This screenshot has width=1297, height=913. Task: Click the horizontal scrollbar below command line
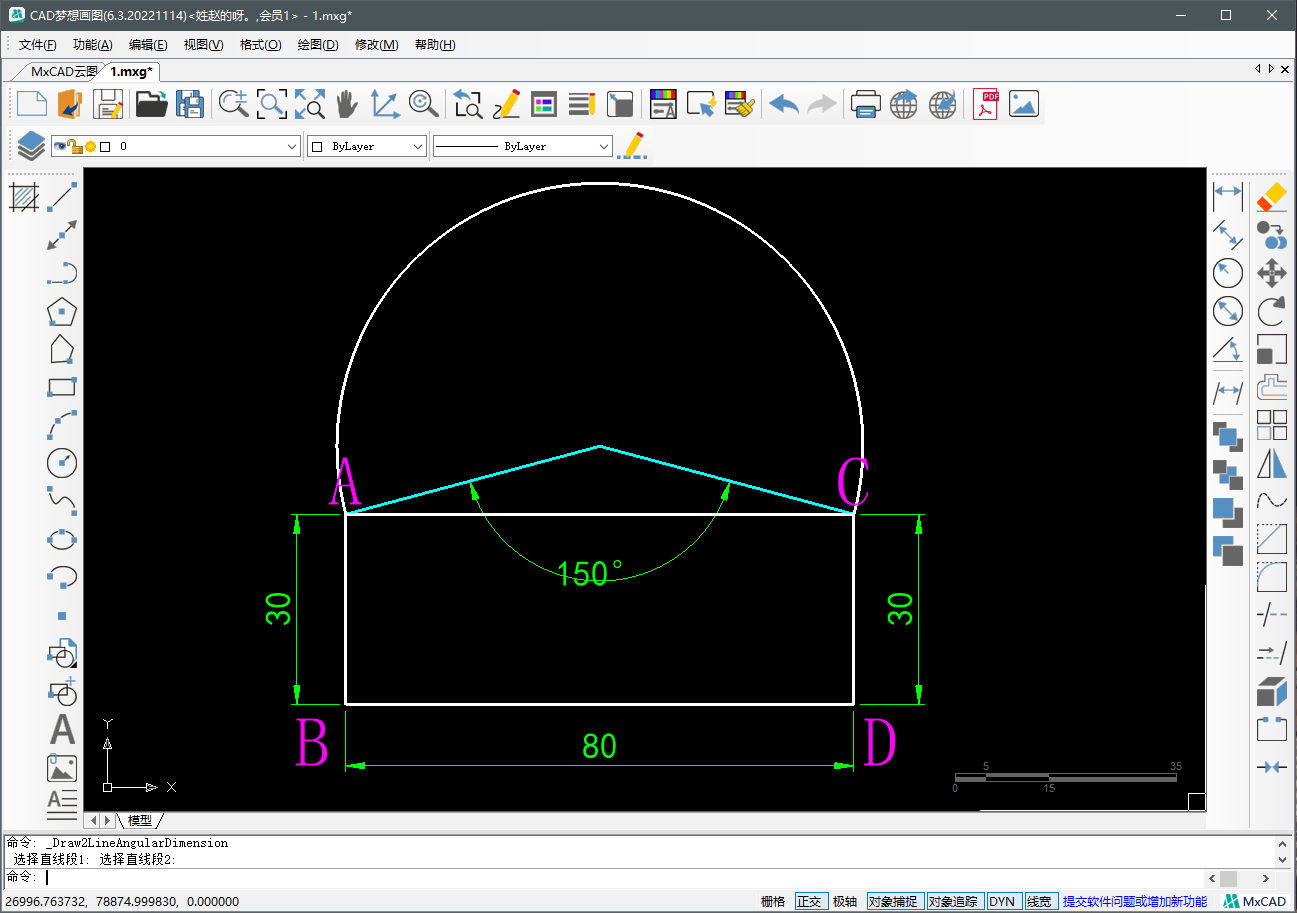point(1240,878)
